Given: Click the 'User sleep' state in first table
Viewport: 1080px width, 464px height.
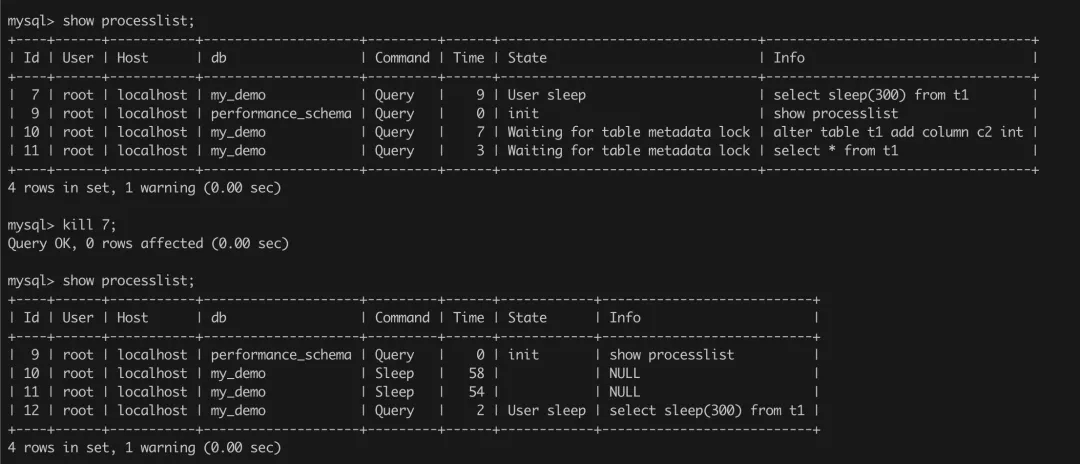Looking at the screenshot, I should coord(546,95).
